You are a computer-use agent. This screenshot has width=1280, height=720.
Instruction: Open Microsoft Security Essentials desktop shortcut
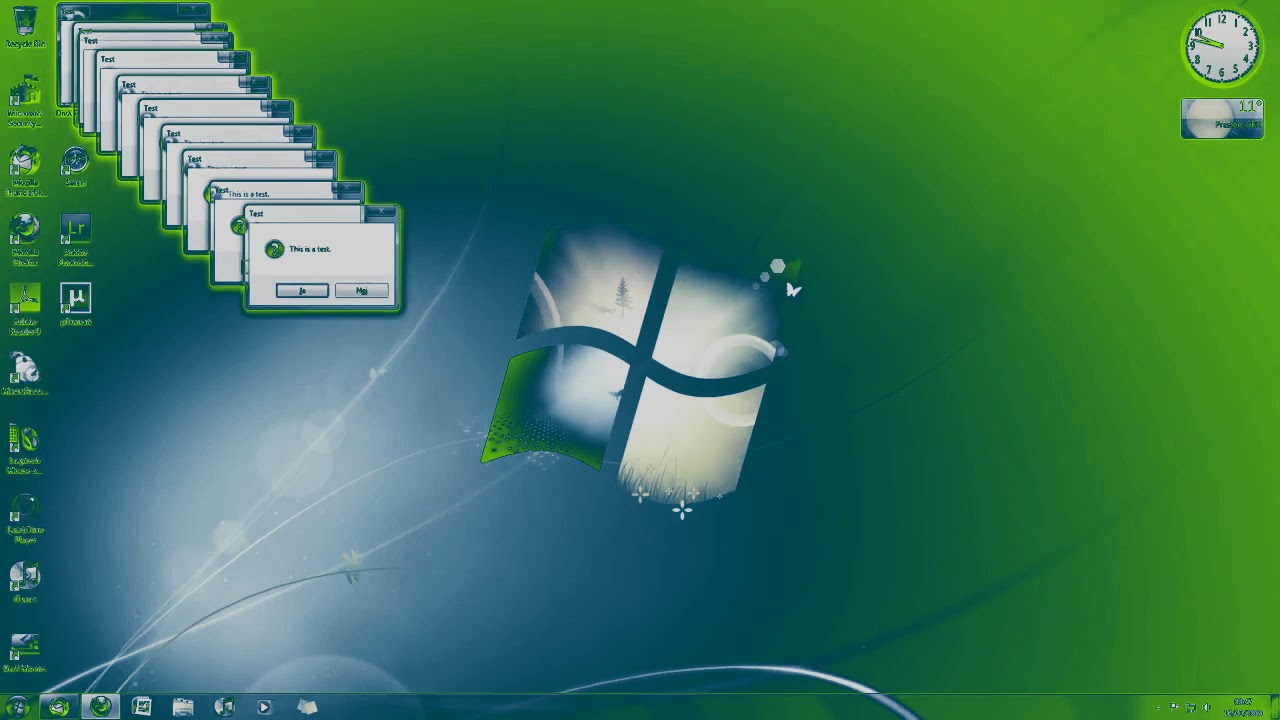pos(25,102)
